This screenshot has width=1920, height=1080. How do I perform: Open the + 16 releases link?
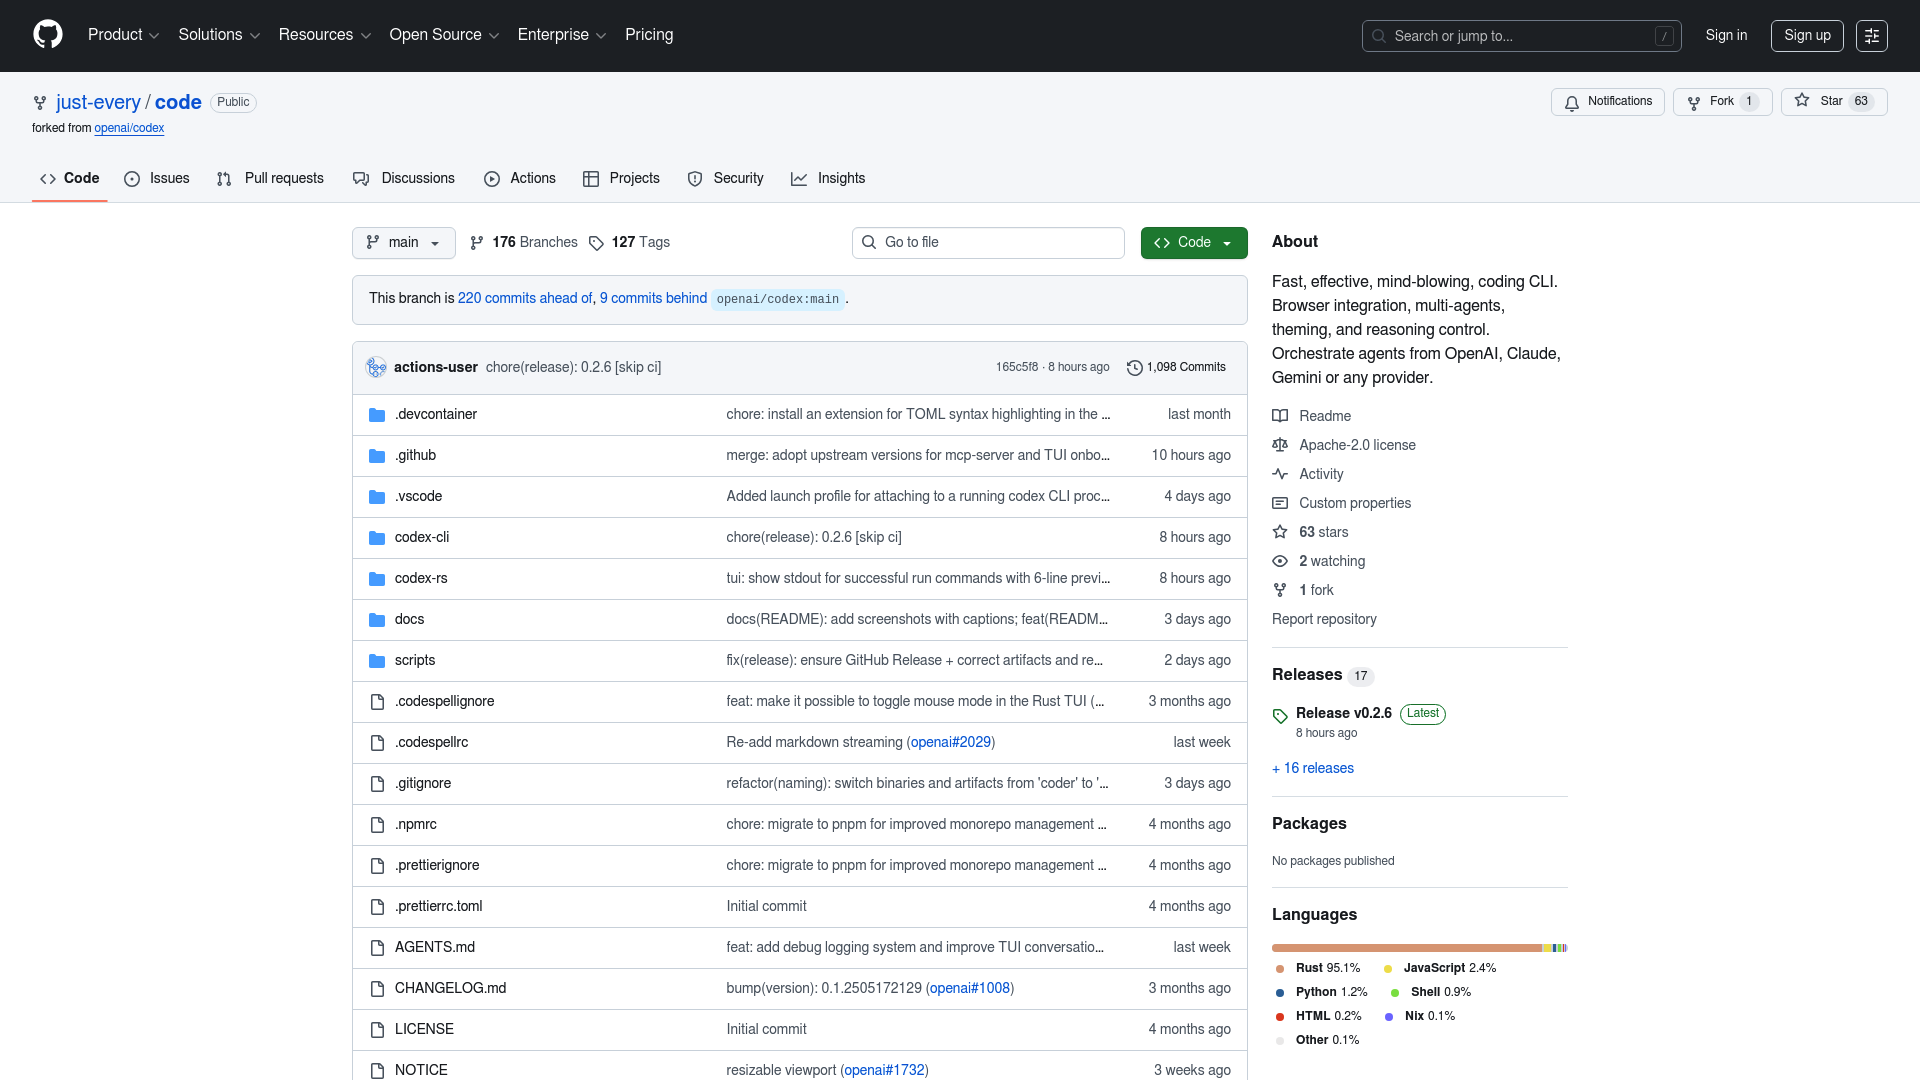[1313, 769]
